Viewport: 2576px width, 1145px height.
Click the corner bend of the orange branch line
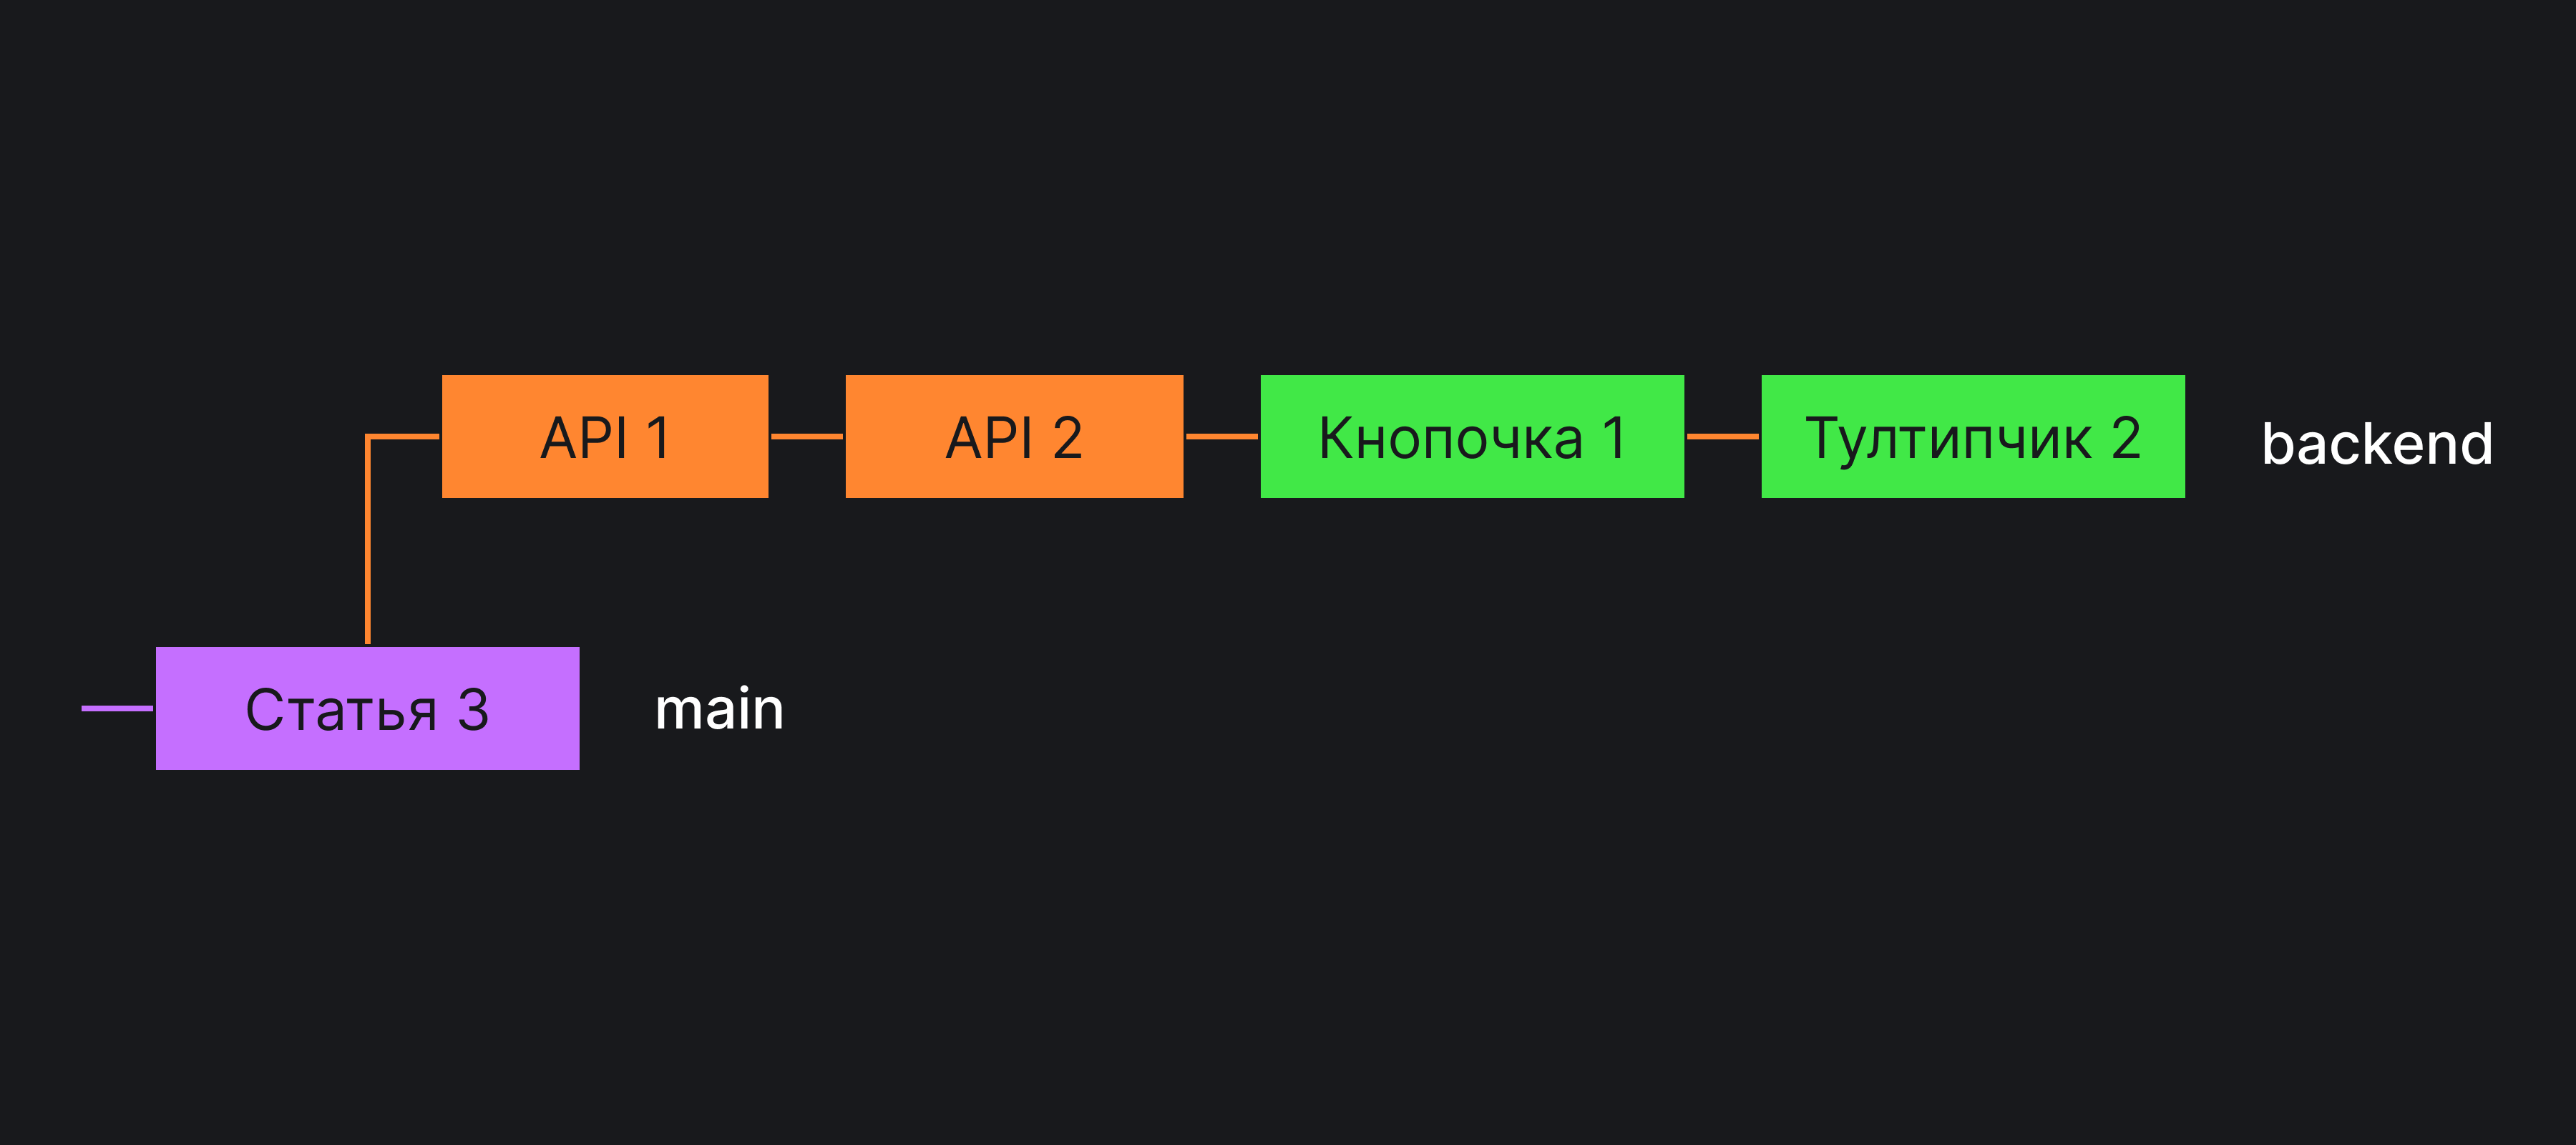coord(368,436)
